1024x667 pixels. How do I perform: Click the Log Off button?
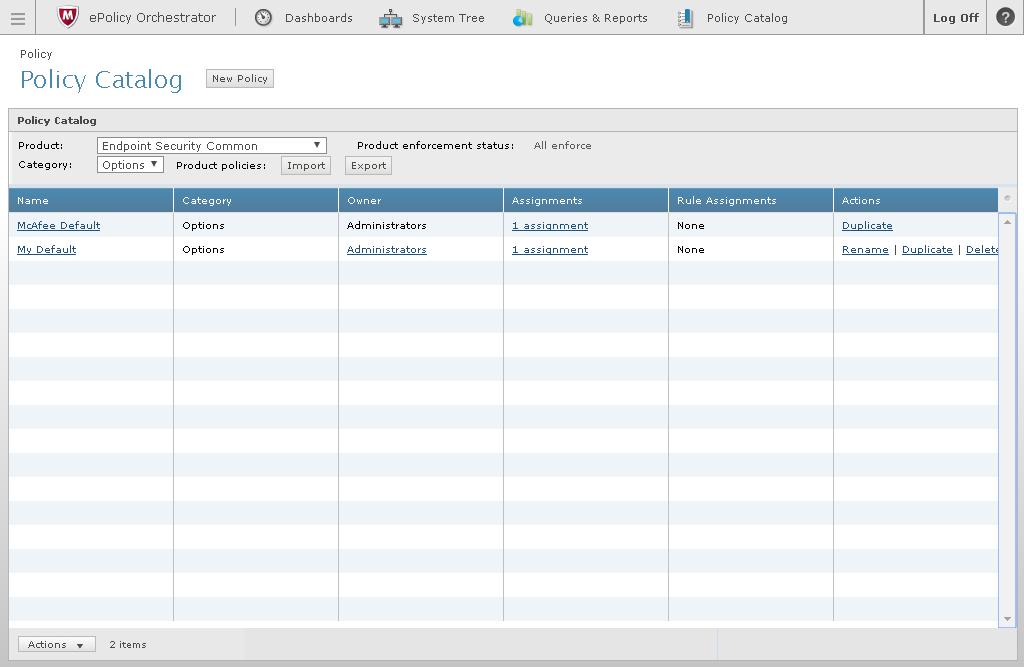(x=955, y=18)
